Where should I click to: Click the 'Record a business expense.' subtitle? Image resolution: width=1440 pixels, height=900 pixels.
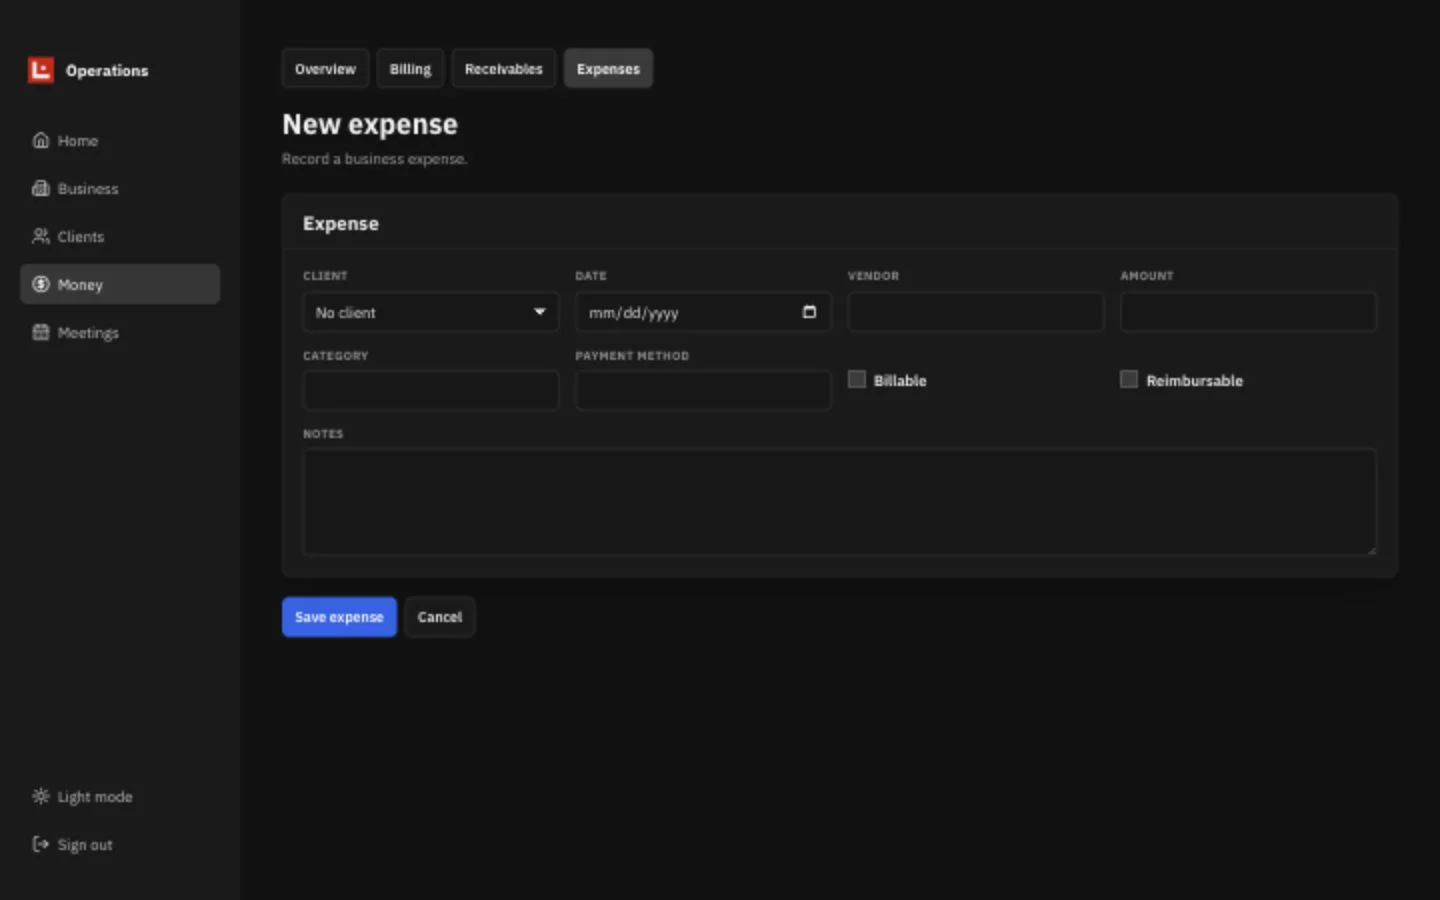(x=374, y=159)
